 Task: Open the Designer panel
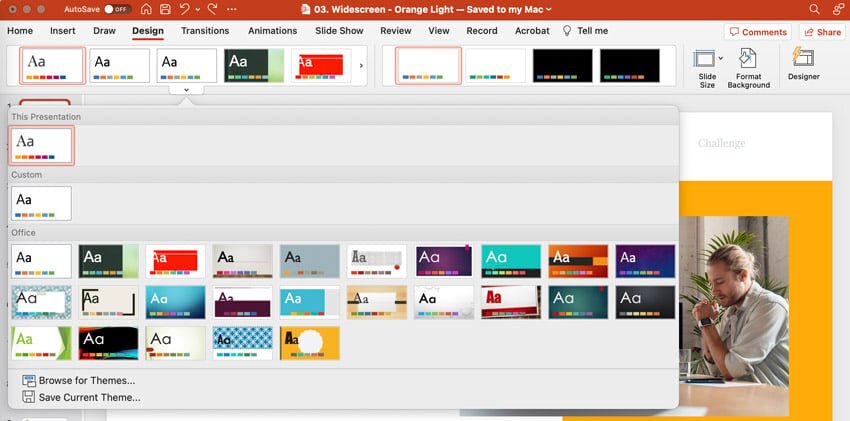click(803, 63)
